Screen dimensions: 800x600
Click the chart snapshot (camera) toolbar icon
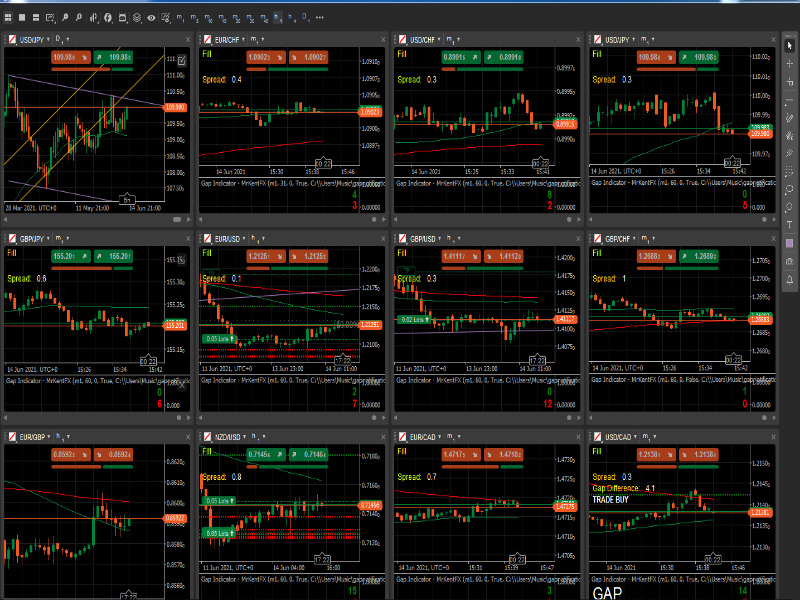tap(121, 17)
